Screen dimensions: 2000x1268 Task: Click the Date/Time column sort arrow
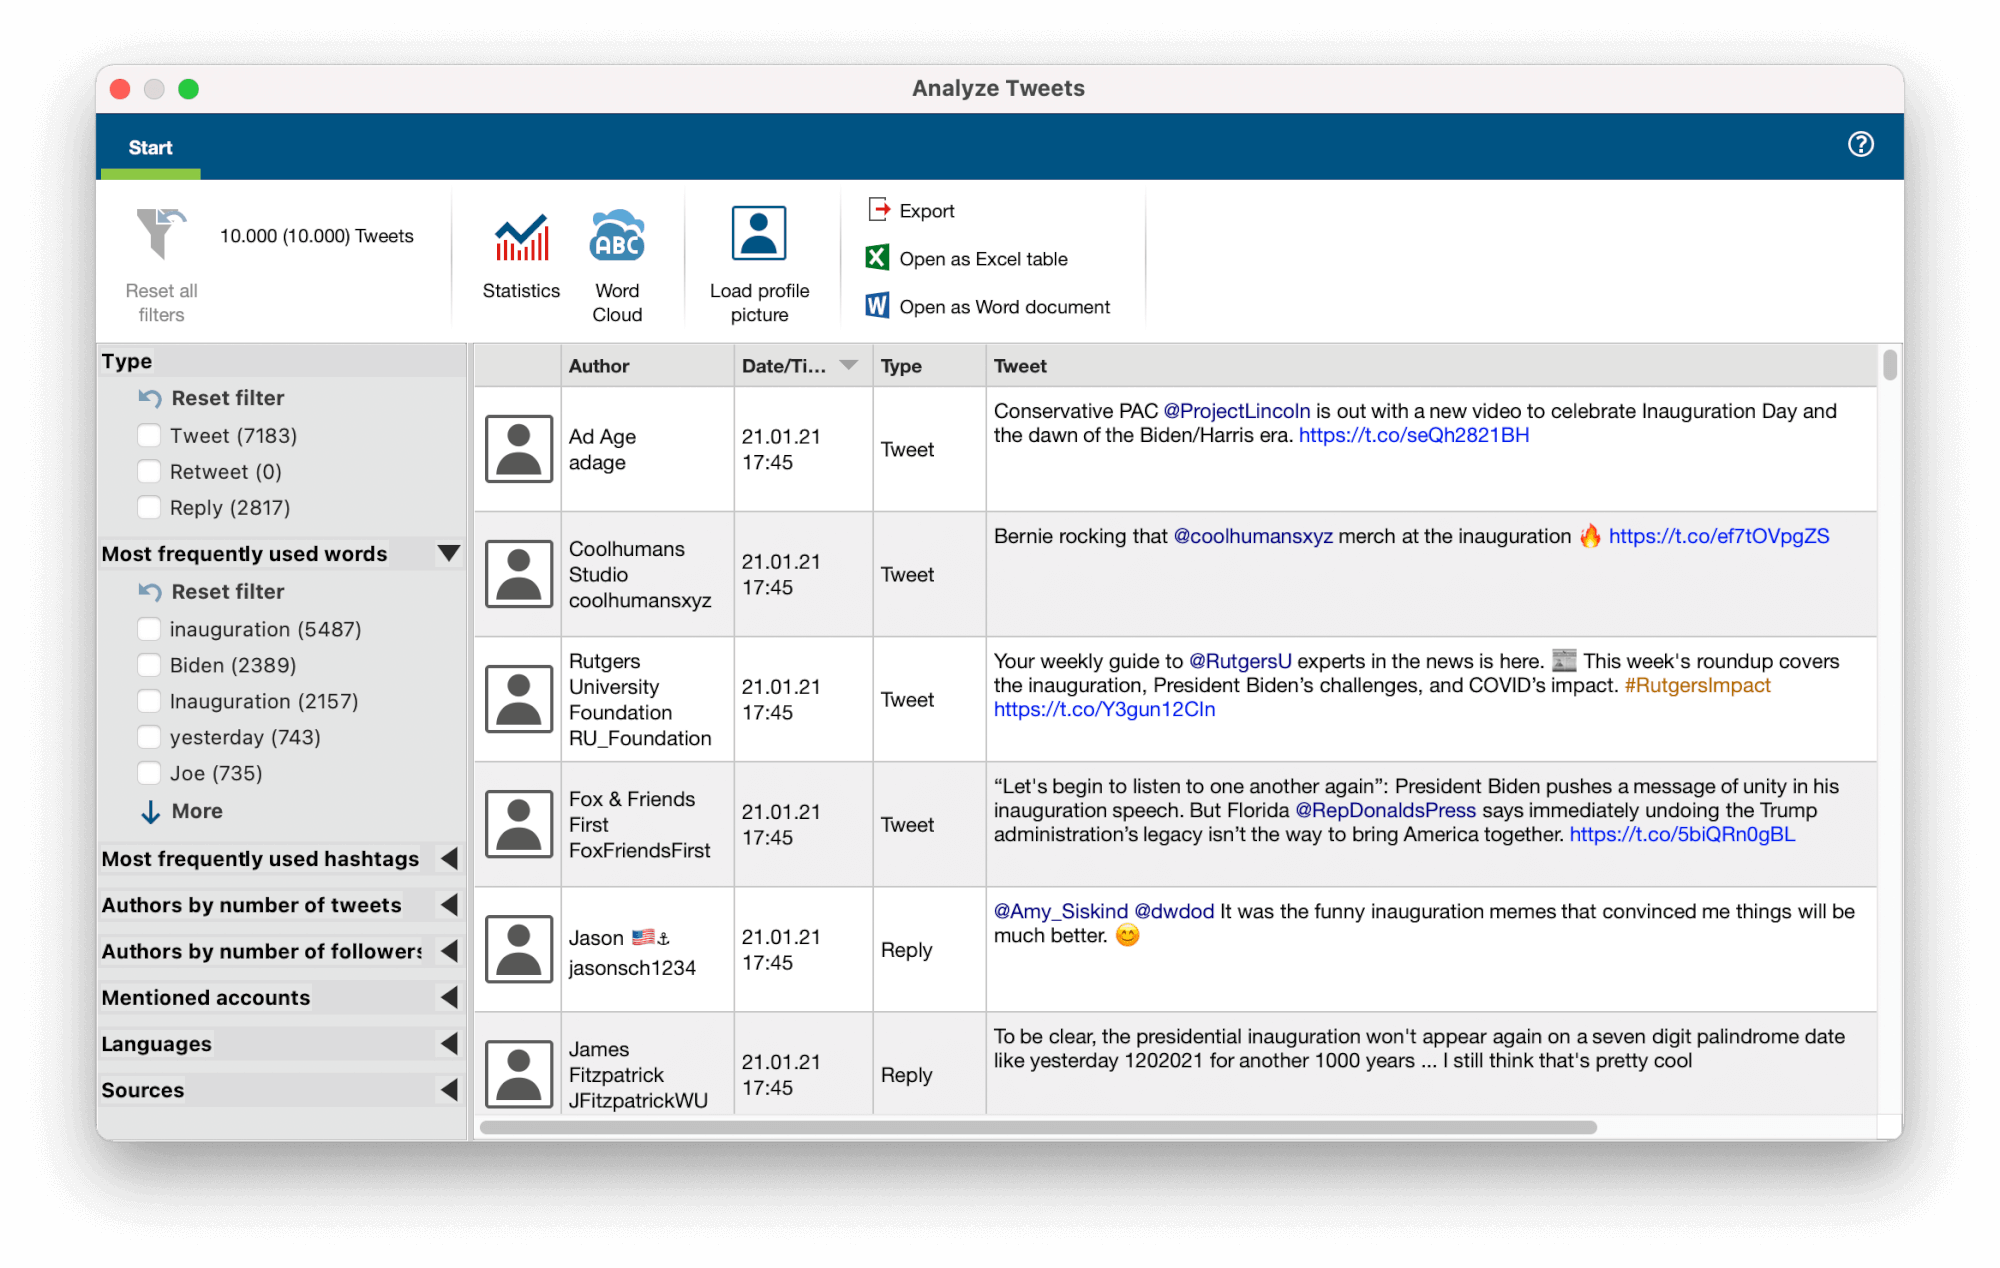pyautogui.click(x=849, y=365)
